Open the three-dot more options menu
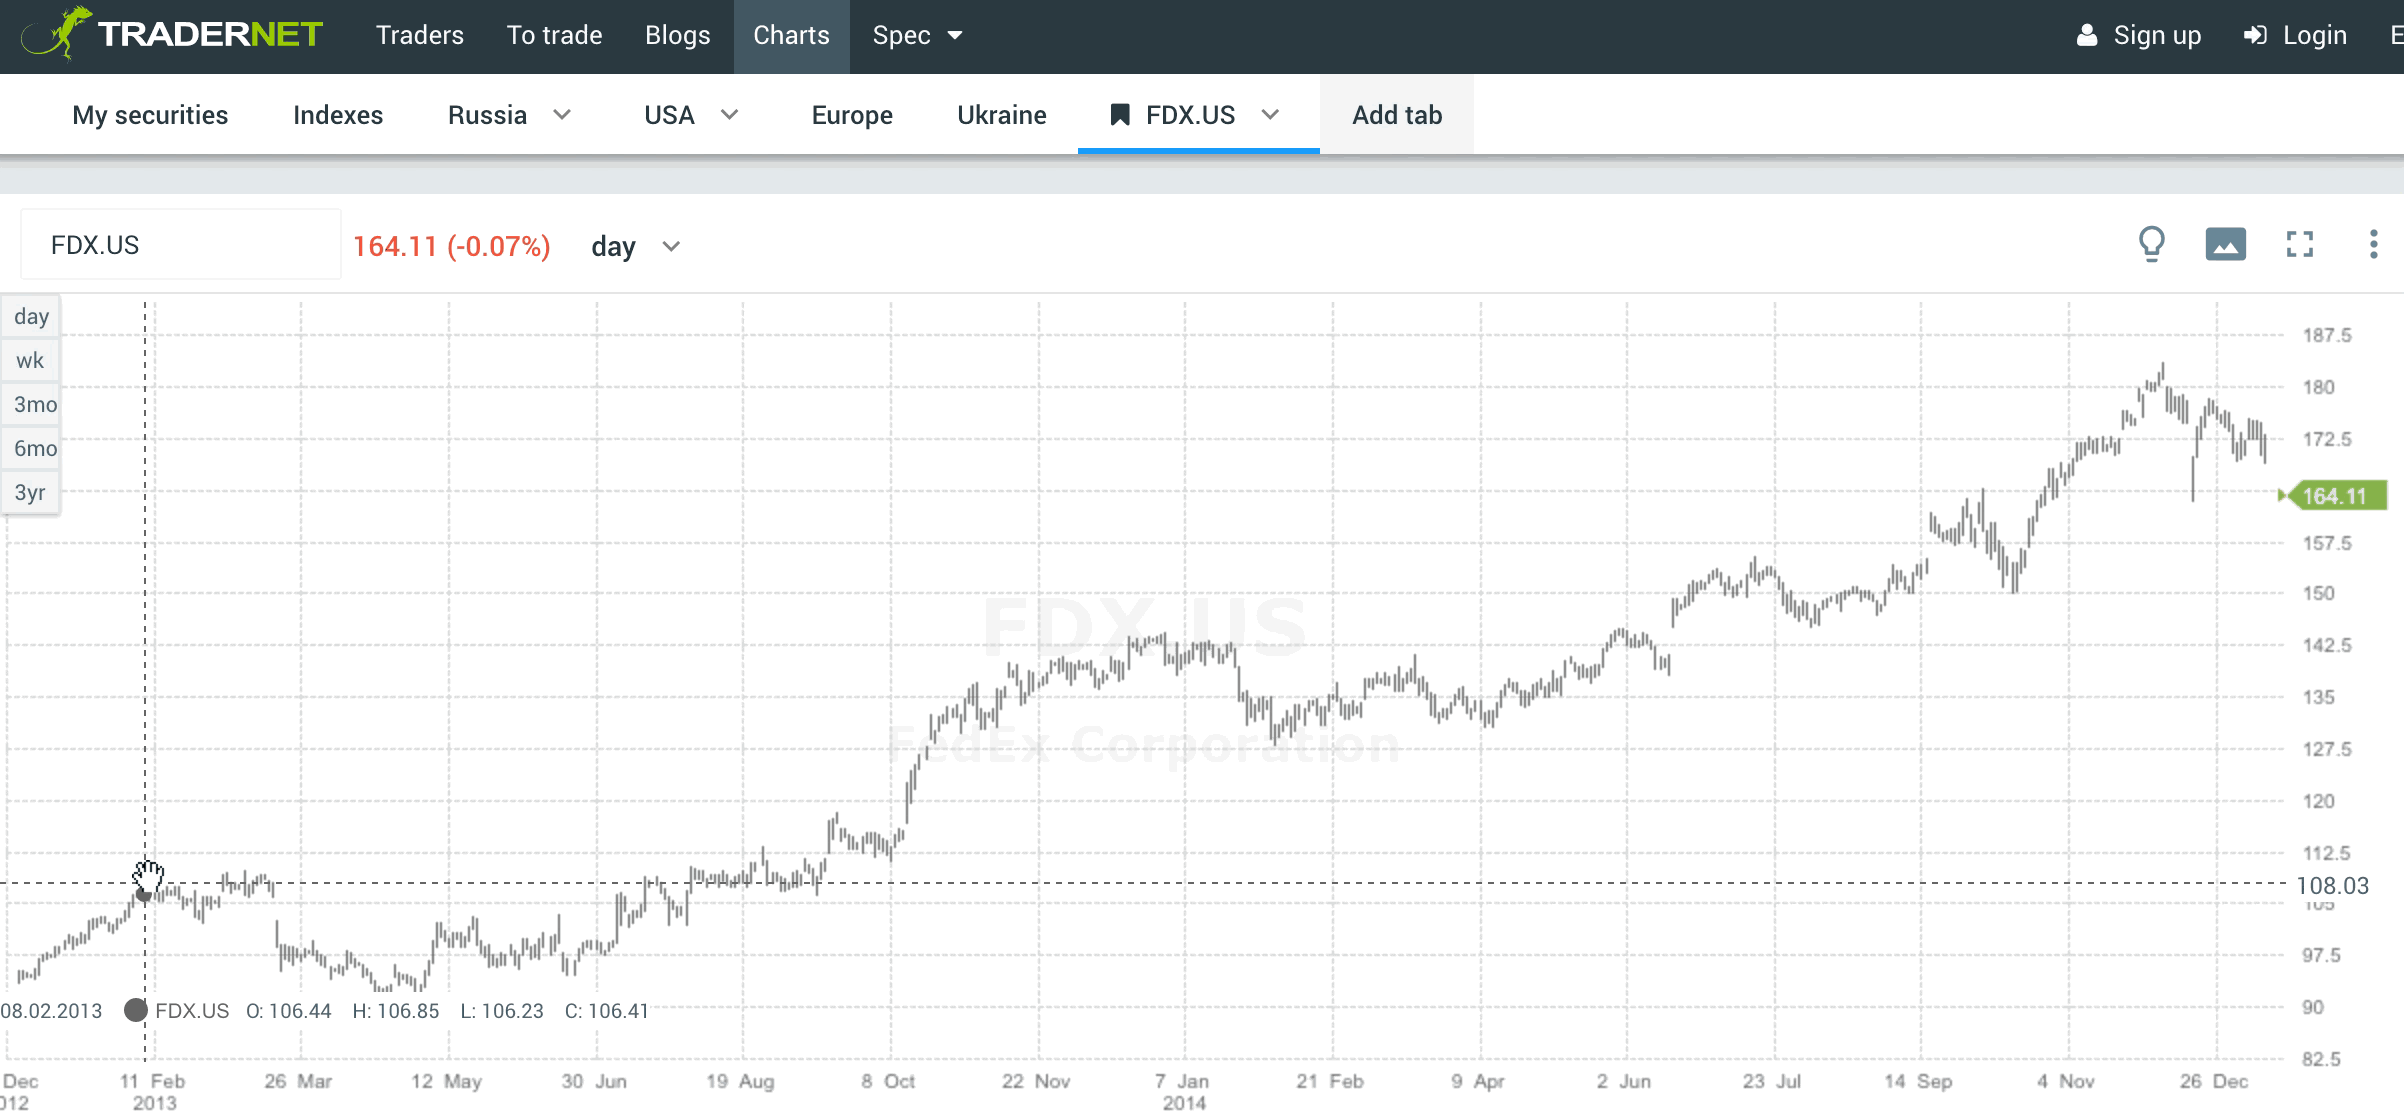 (x=2373, y=244)
